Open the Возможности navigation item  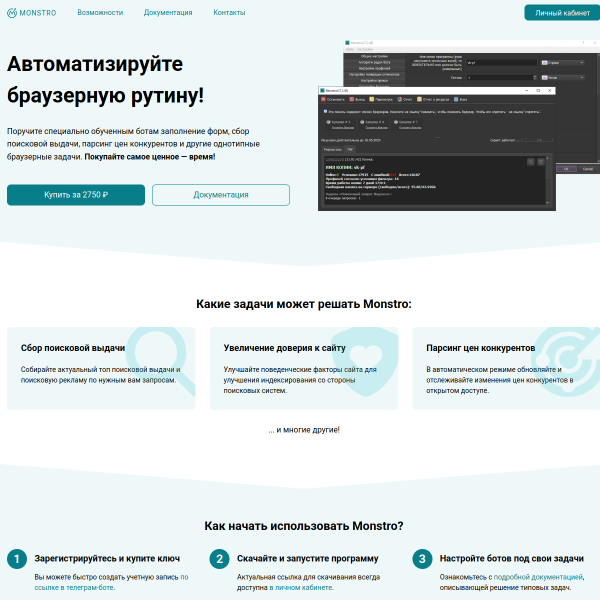coord(100,13)
